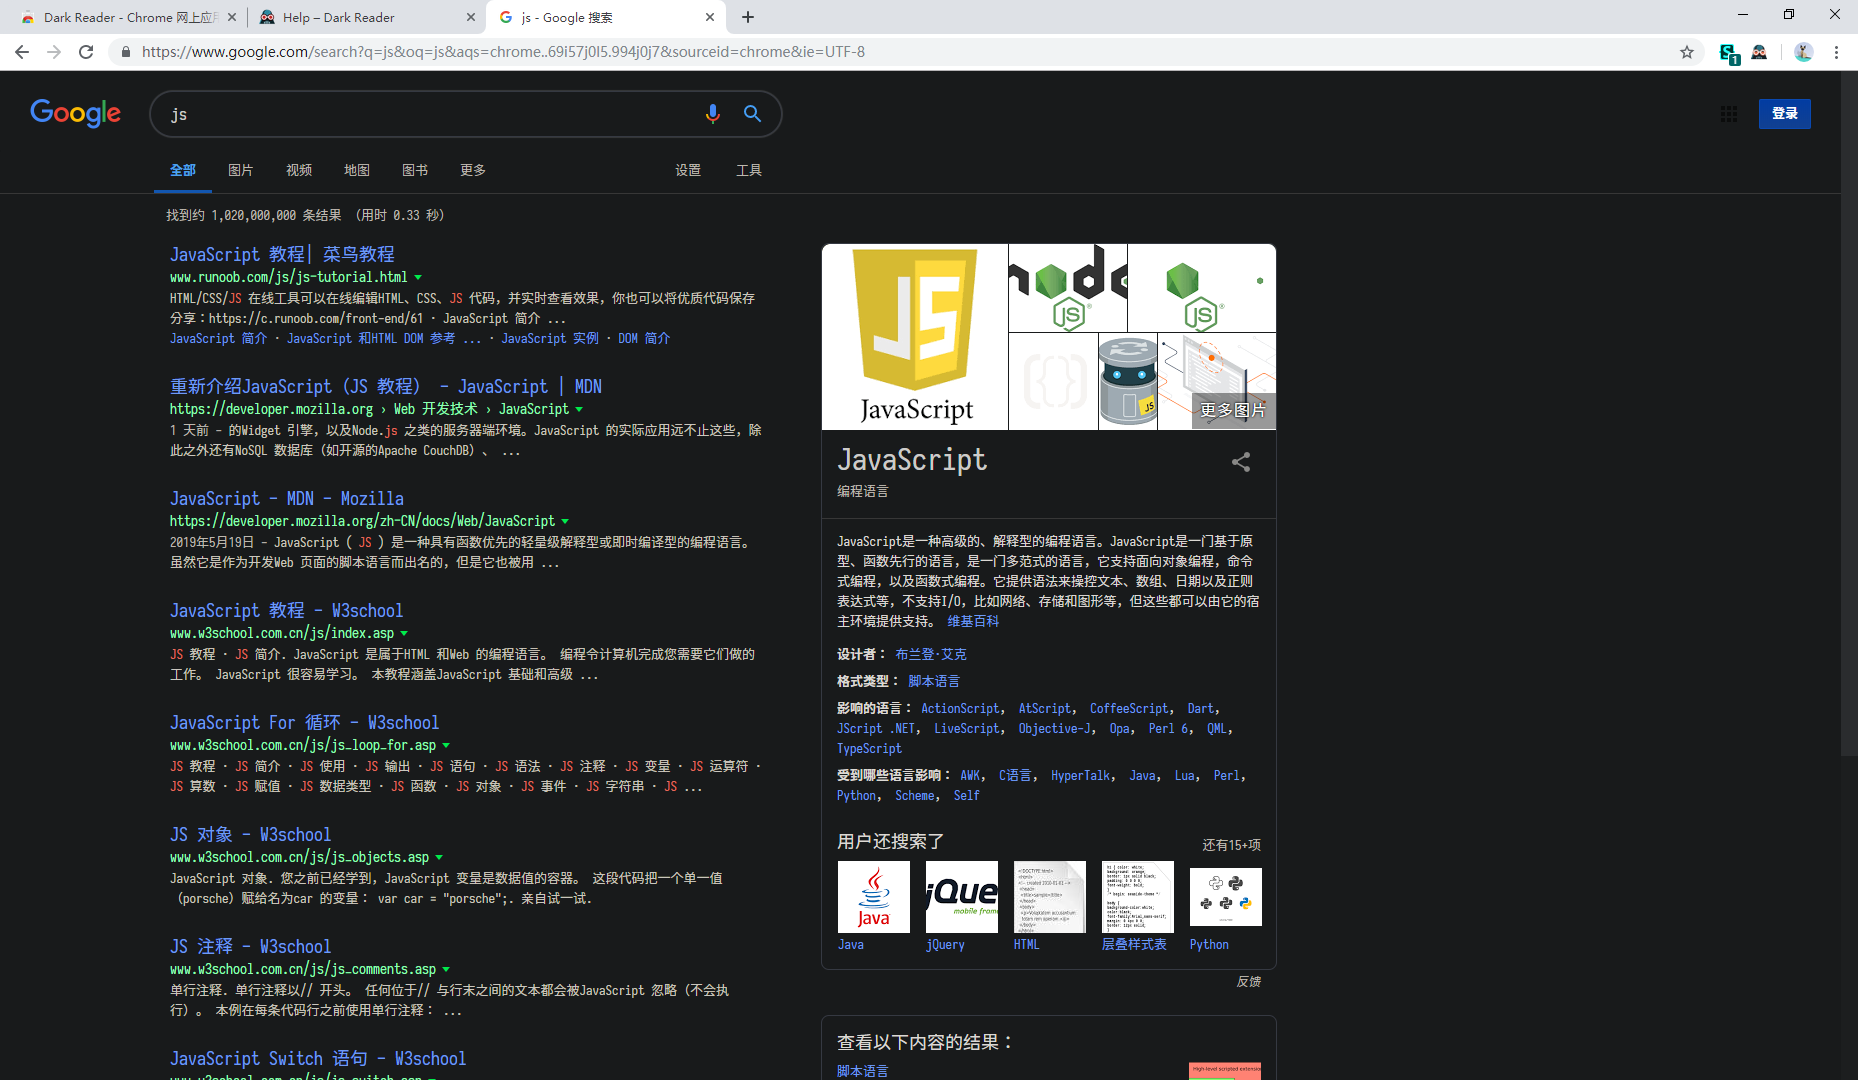Click the Google logo

(75, 114)
